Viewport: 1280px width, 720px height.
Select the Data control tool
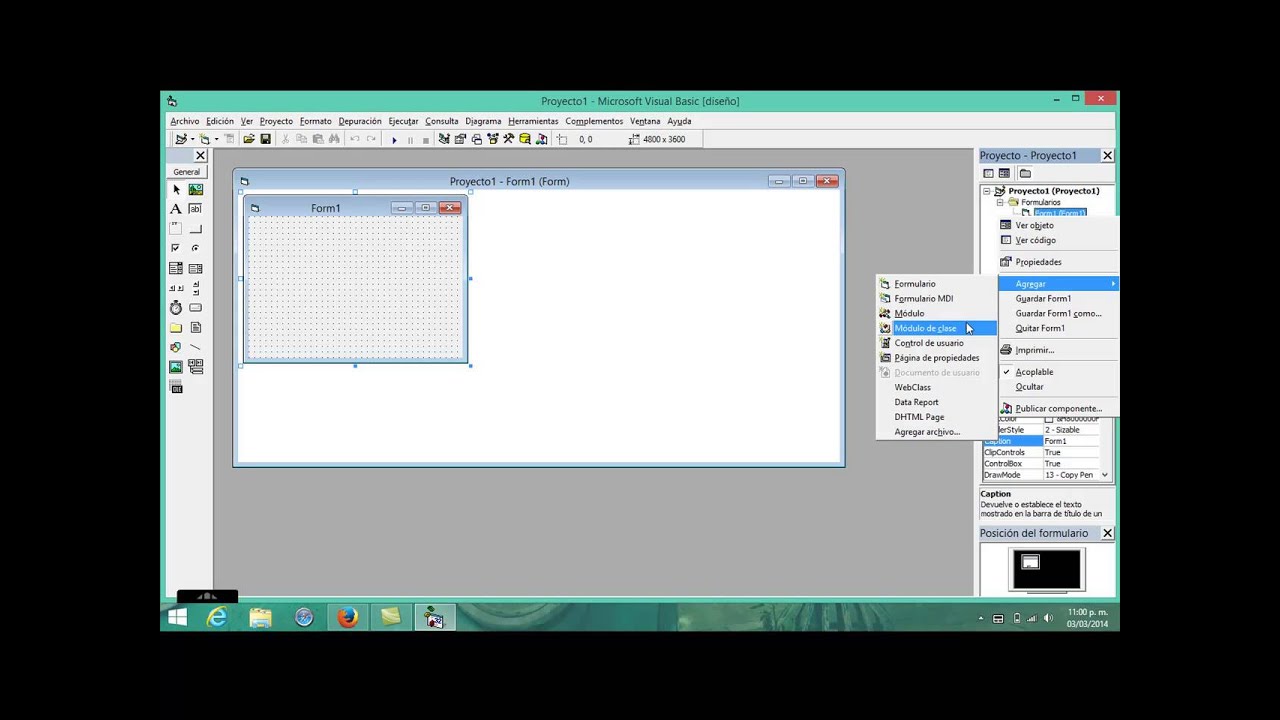pos(195,367)
